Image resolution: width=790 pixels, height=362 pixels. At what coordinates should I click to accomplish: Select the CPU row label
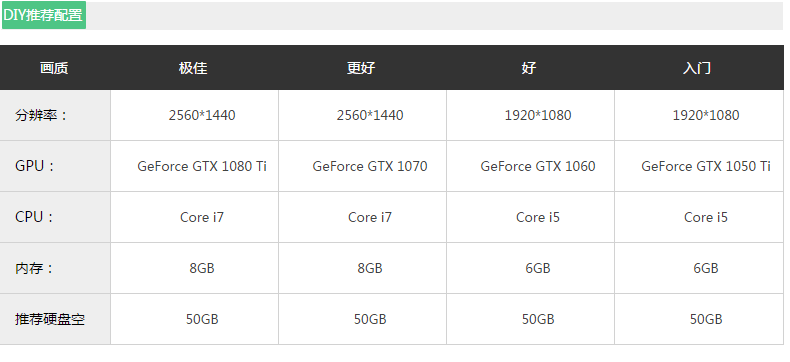pyautogui.click(x=35, y=217)
